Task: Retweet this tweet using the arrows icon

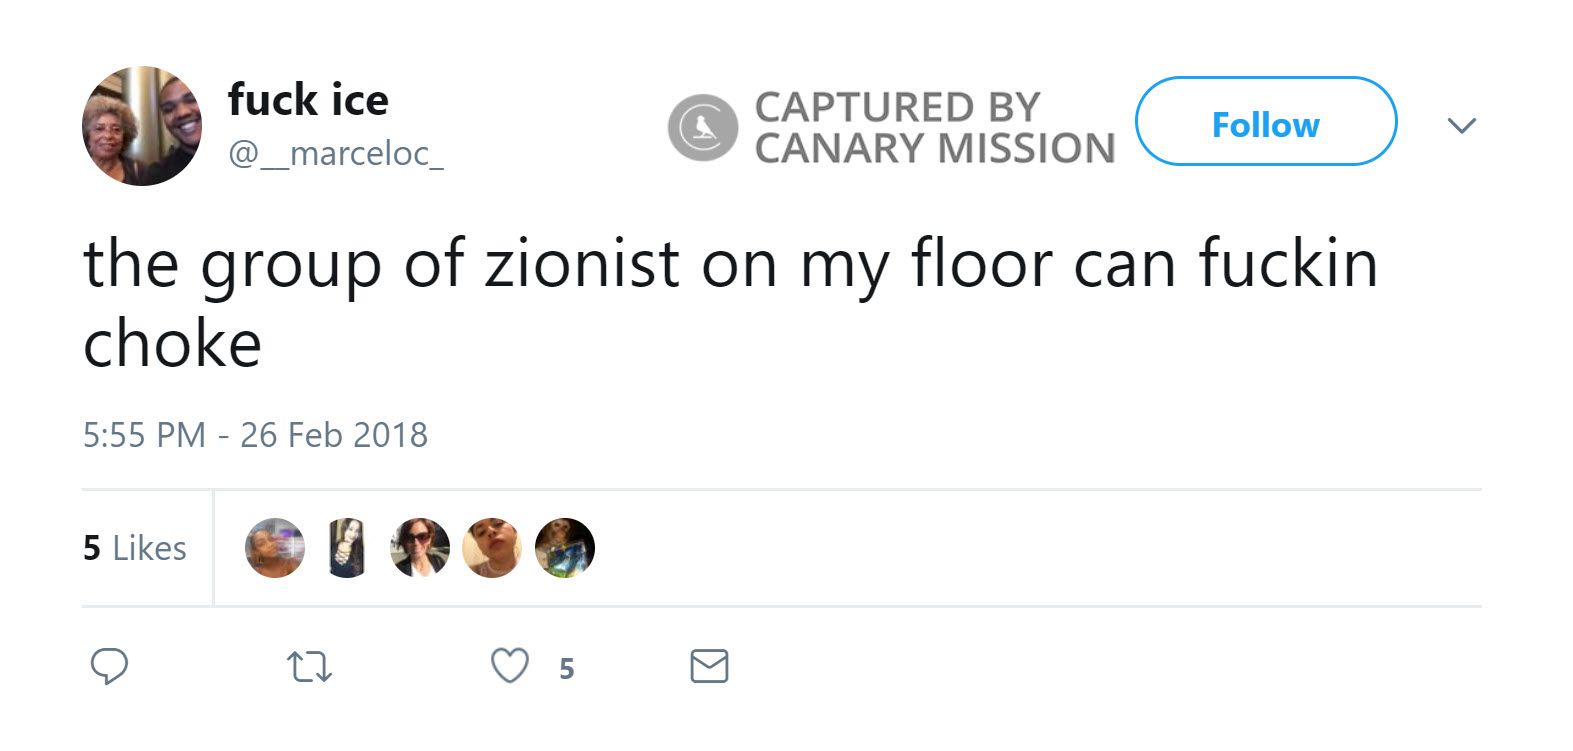Action: pos(309,667)
